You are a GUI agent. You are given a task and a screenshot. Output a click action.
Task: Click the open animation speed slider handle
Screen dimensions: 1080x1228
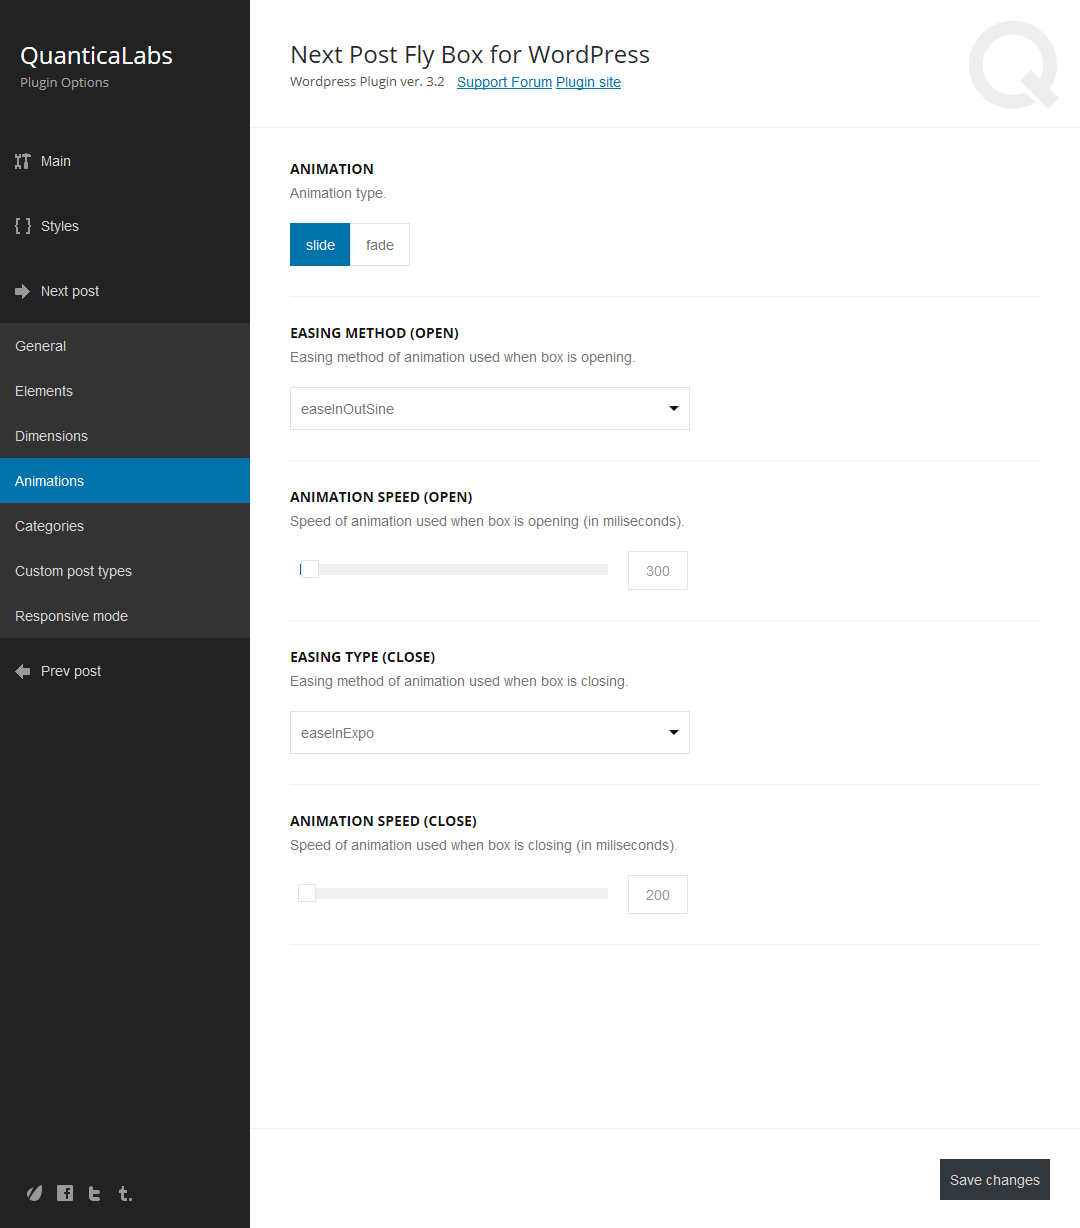tap(309, 569)
